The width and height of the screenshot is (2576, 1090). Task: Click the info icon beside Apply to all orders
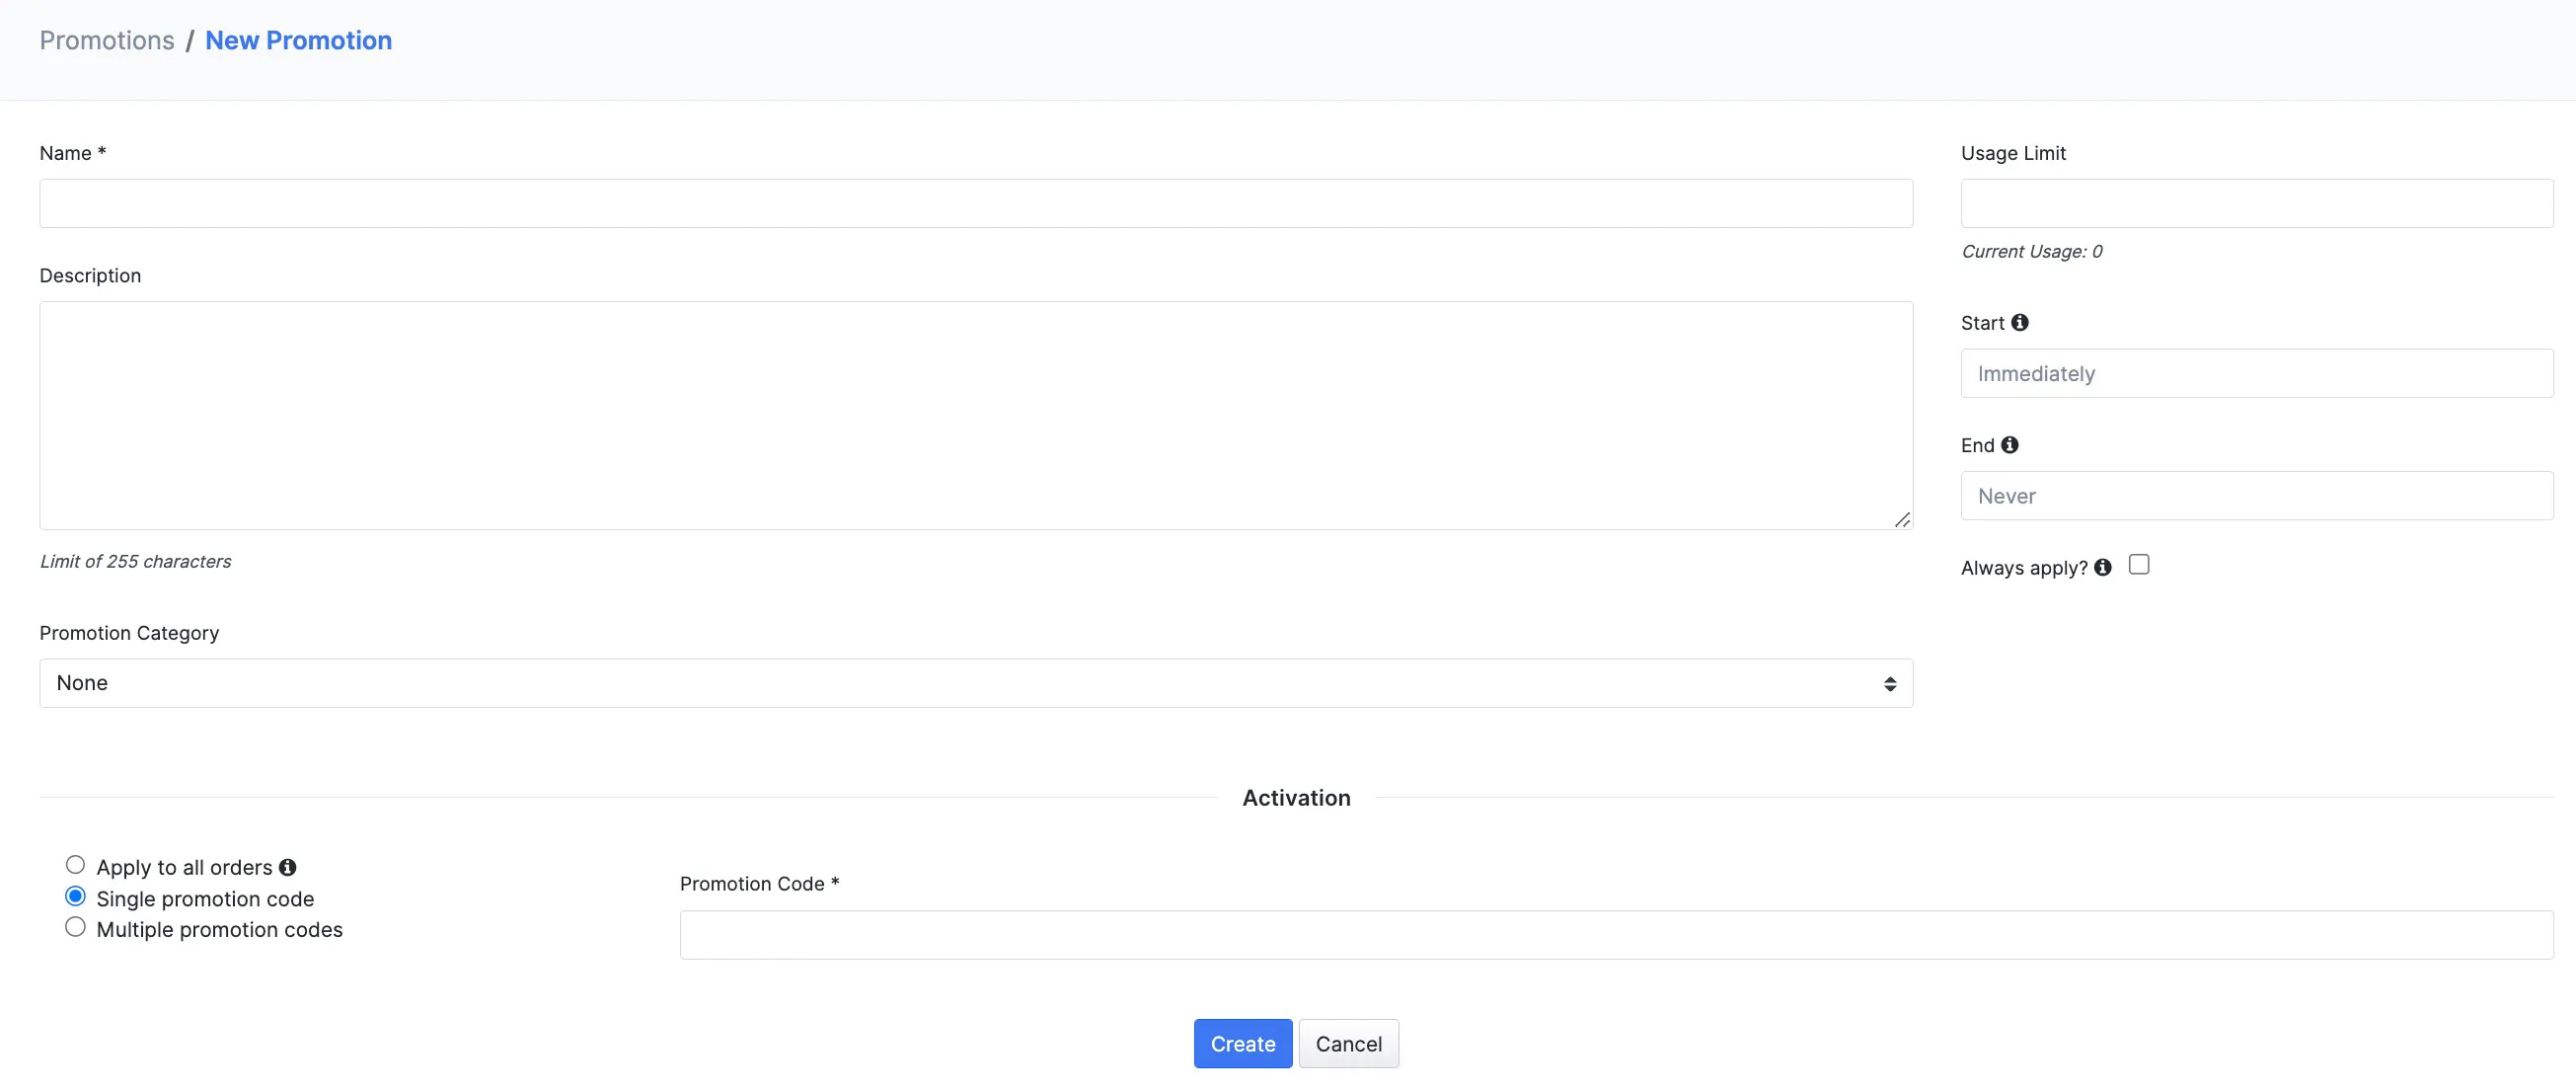click(x=287, y=867)
